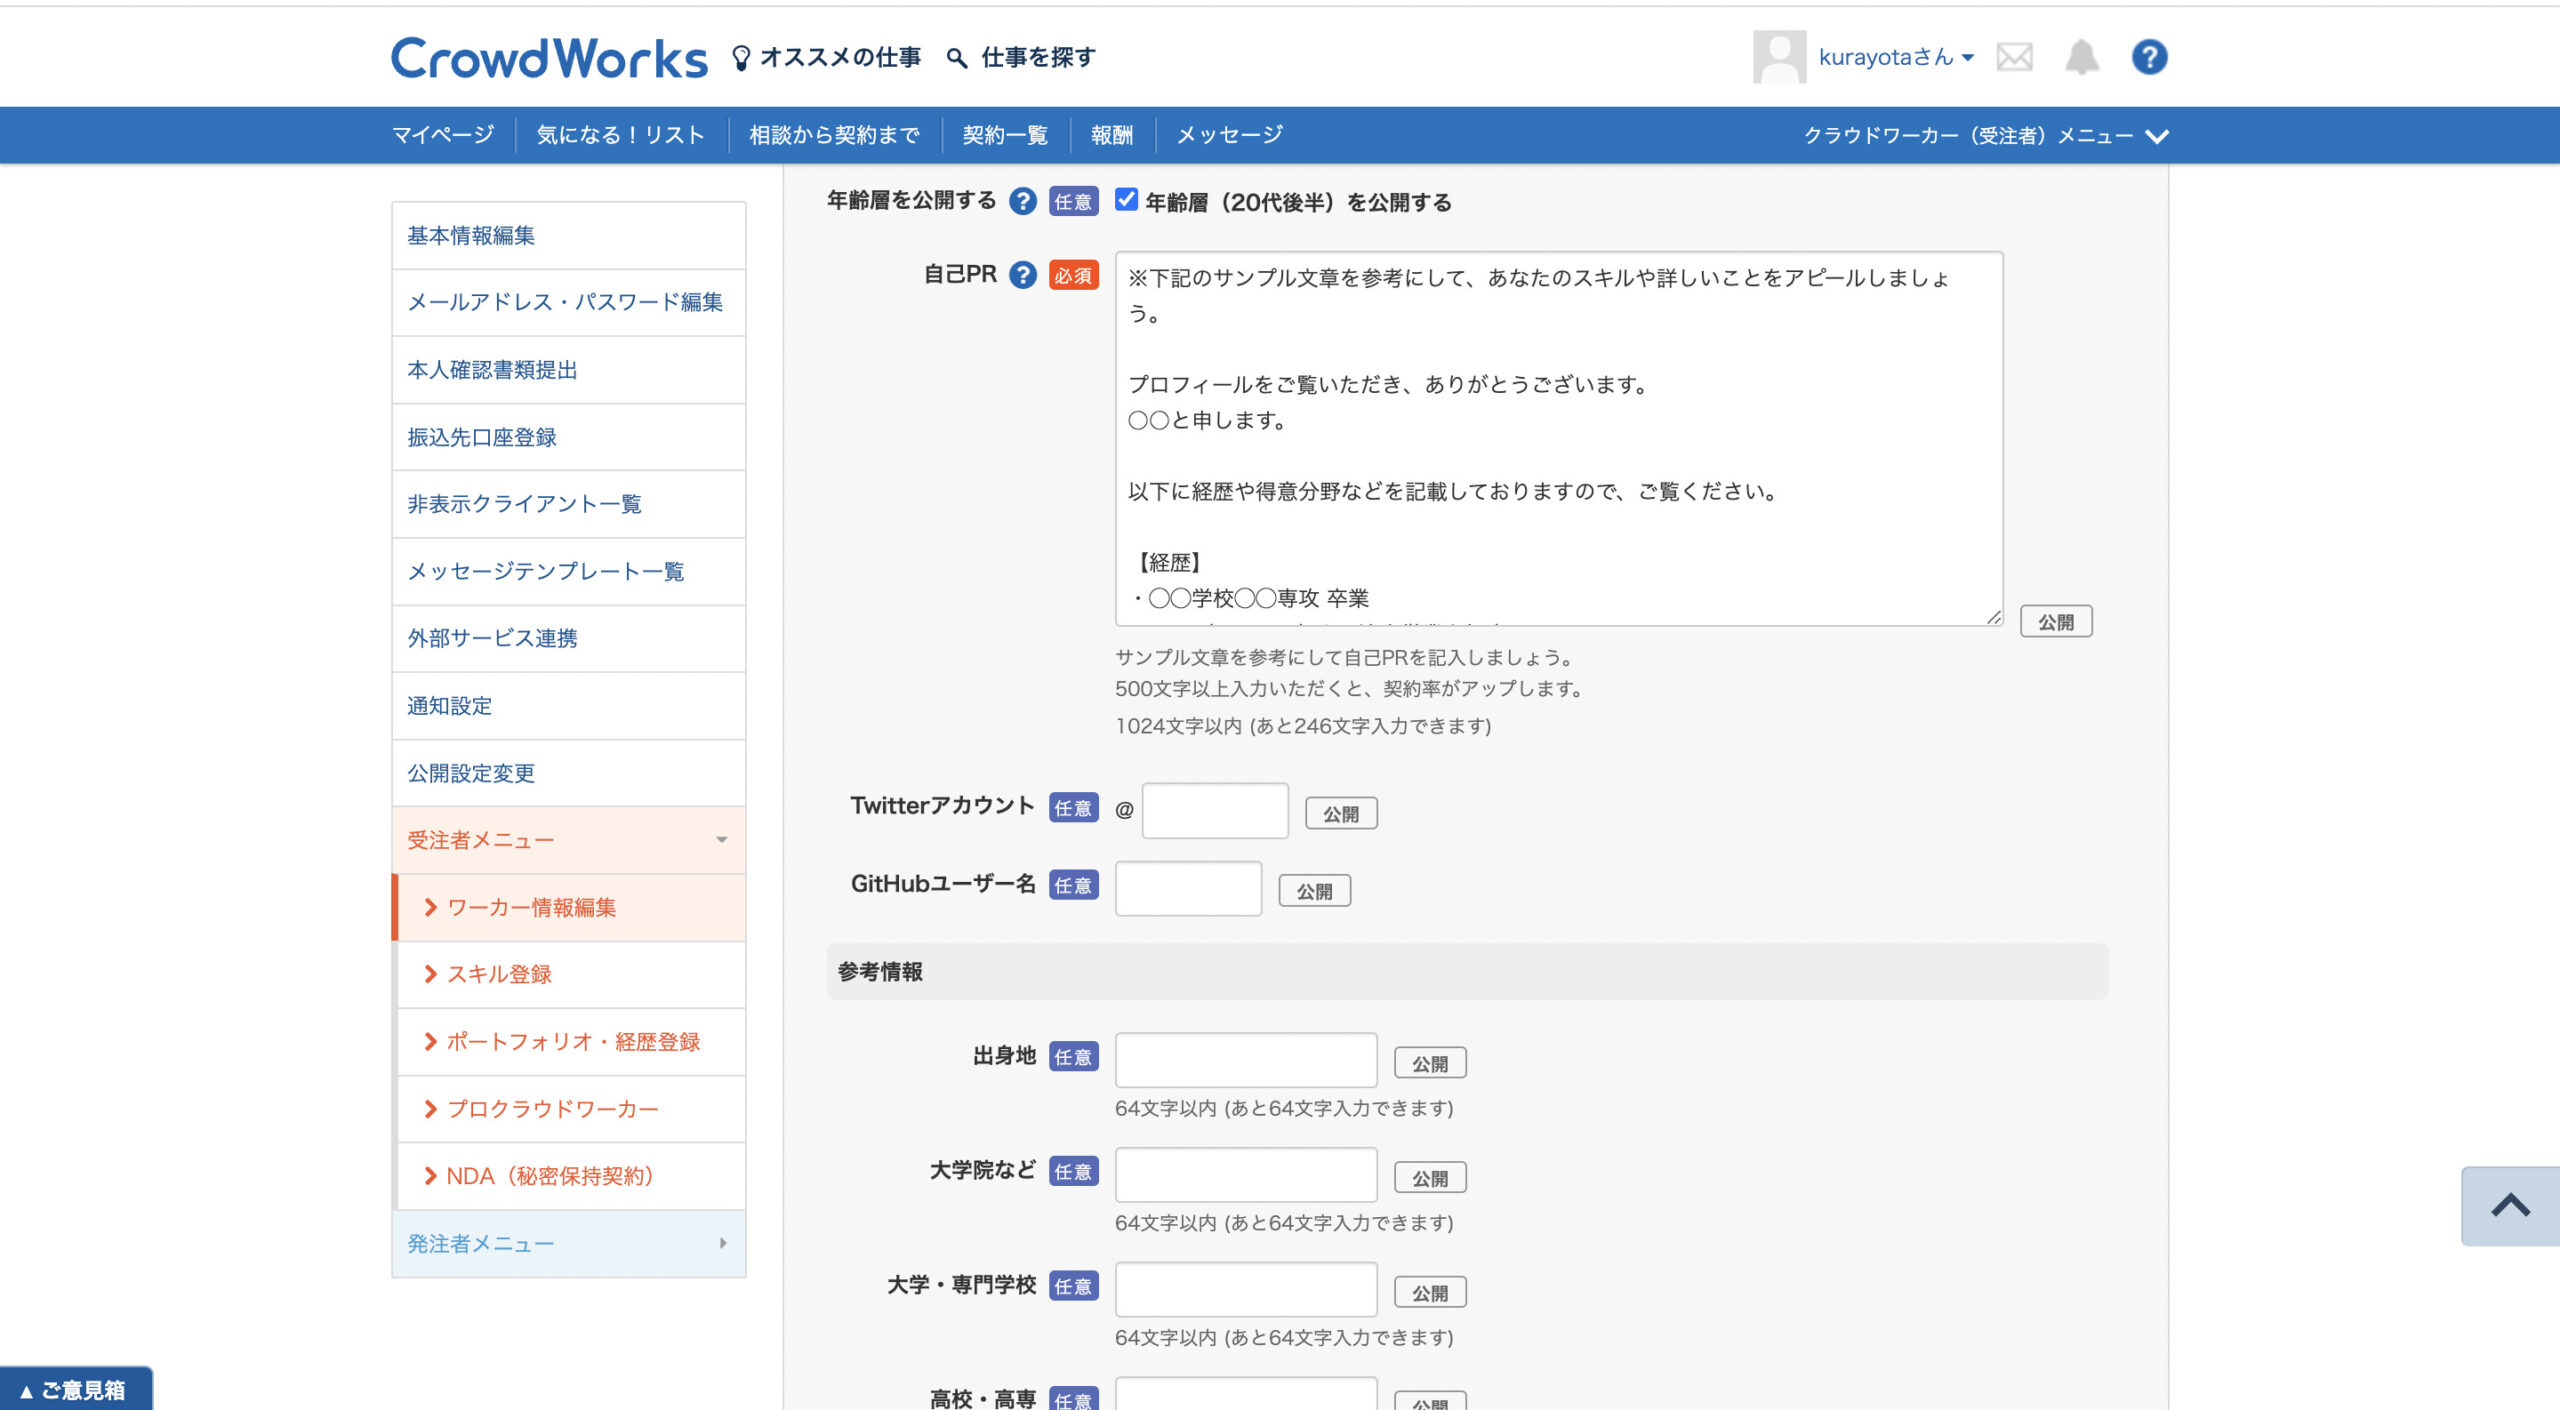The width and height of the screenshot is (2560, 1410).
Task: Open kurayotaさん account dropdown
Action: coord(1895,57)
